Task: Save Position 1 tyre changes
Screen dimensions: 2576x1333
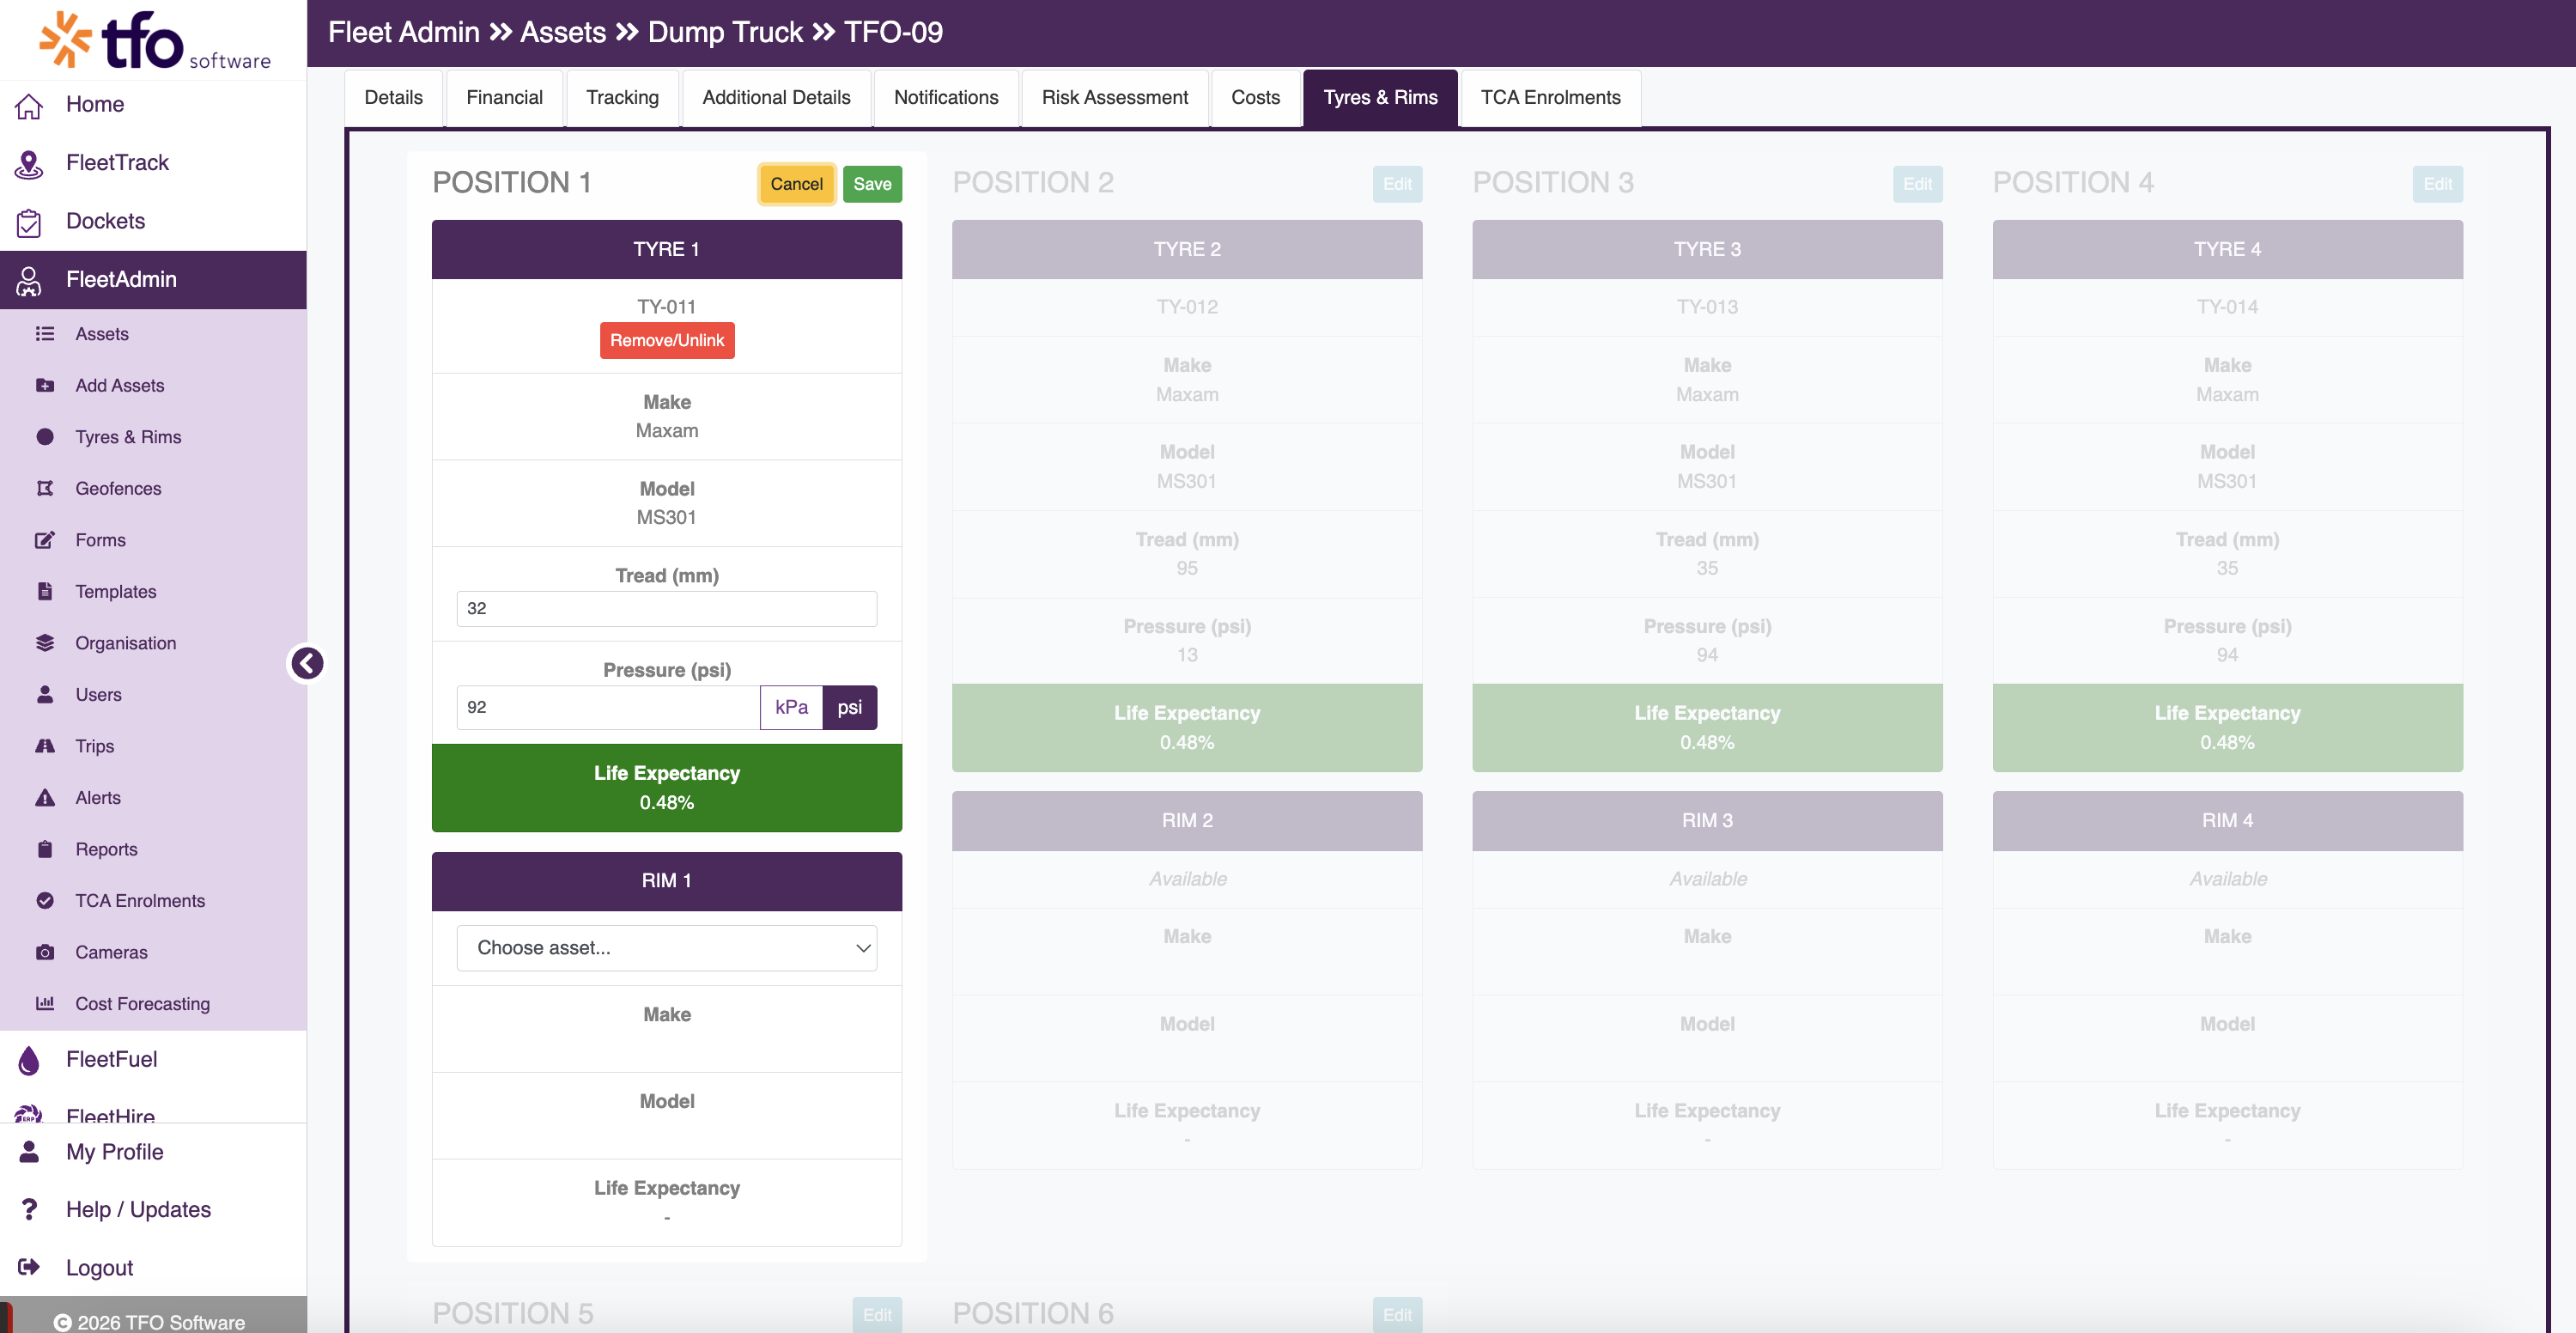Action: [x=872, y=184]
